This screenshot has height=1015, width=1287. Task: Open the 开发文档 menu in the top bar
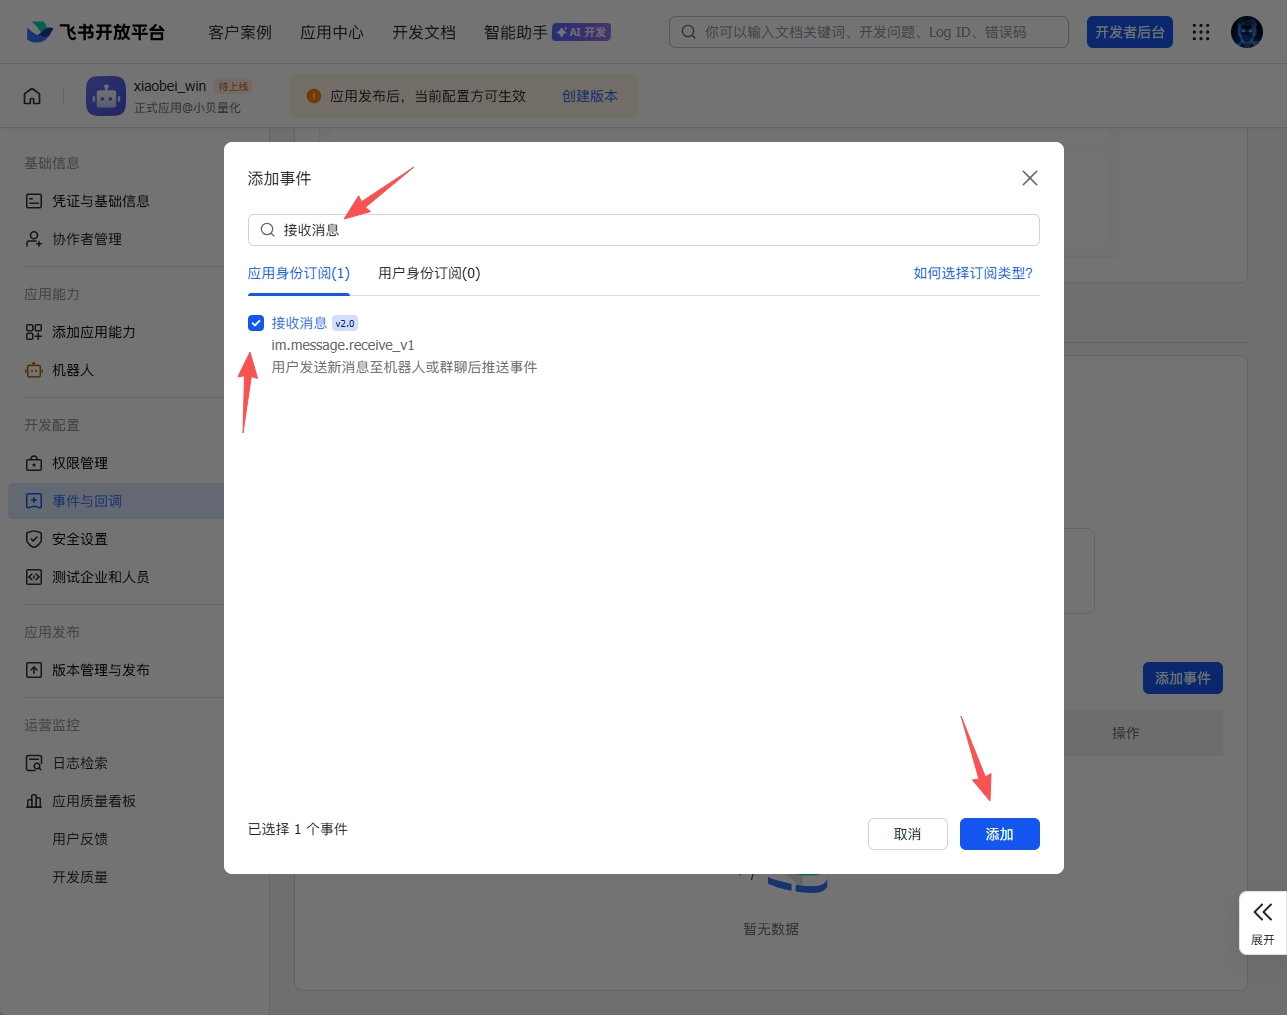point(423,31)
